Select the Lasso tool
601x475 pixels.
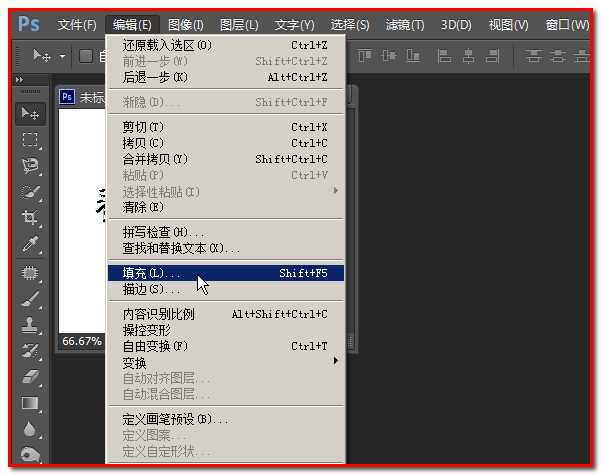tap(30, 166)
